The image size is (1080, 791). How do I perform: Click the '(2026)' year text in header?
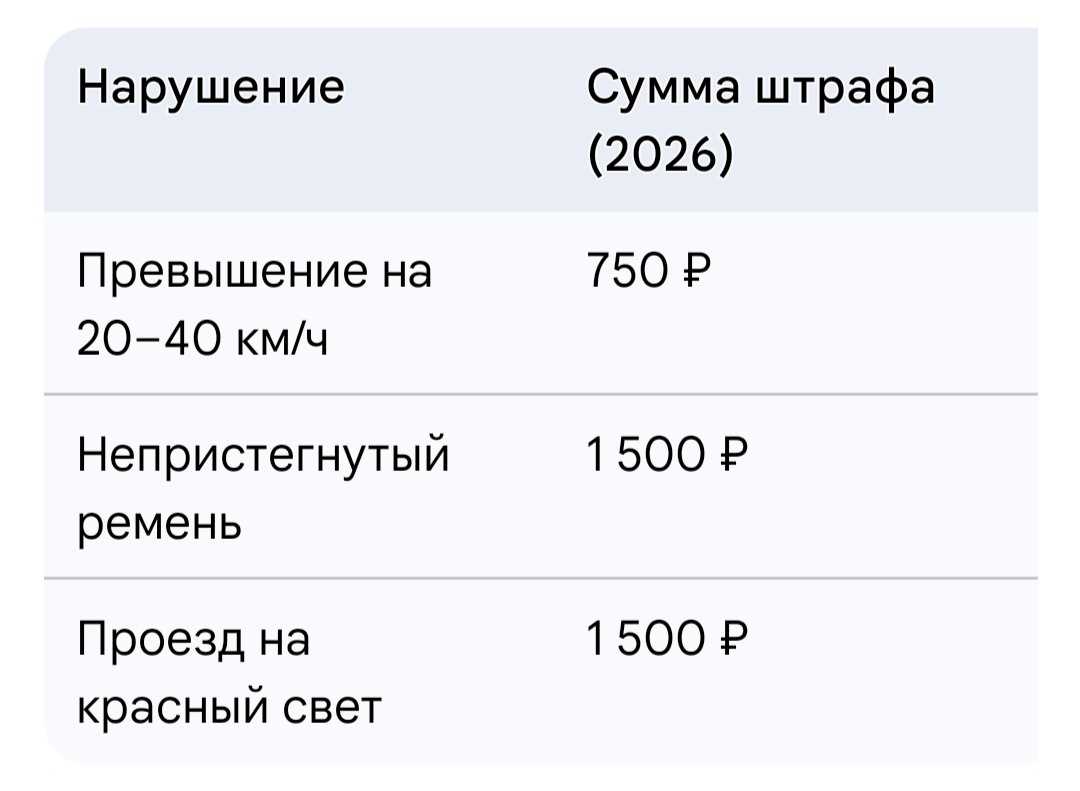coord(661,154)
